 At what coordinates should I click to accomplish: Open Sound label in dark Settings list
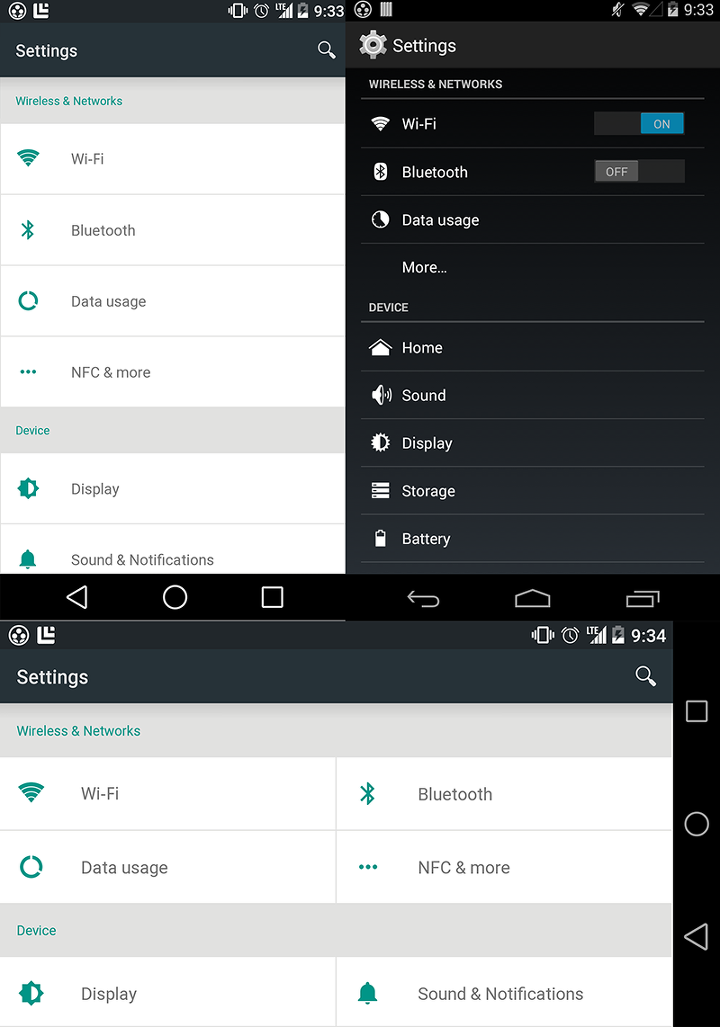click(x=424, y=396)
